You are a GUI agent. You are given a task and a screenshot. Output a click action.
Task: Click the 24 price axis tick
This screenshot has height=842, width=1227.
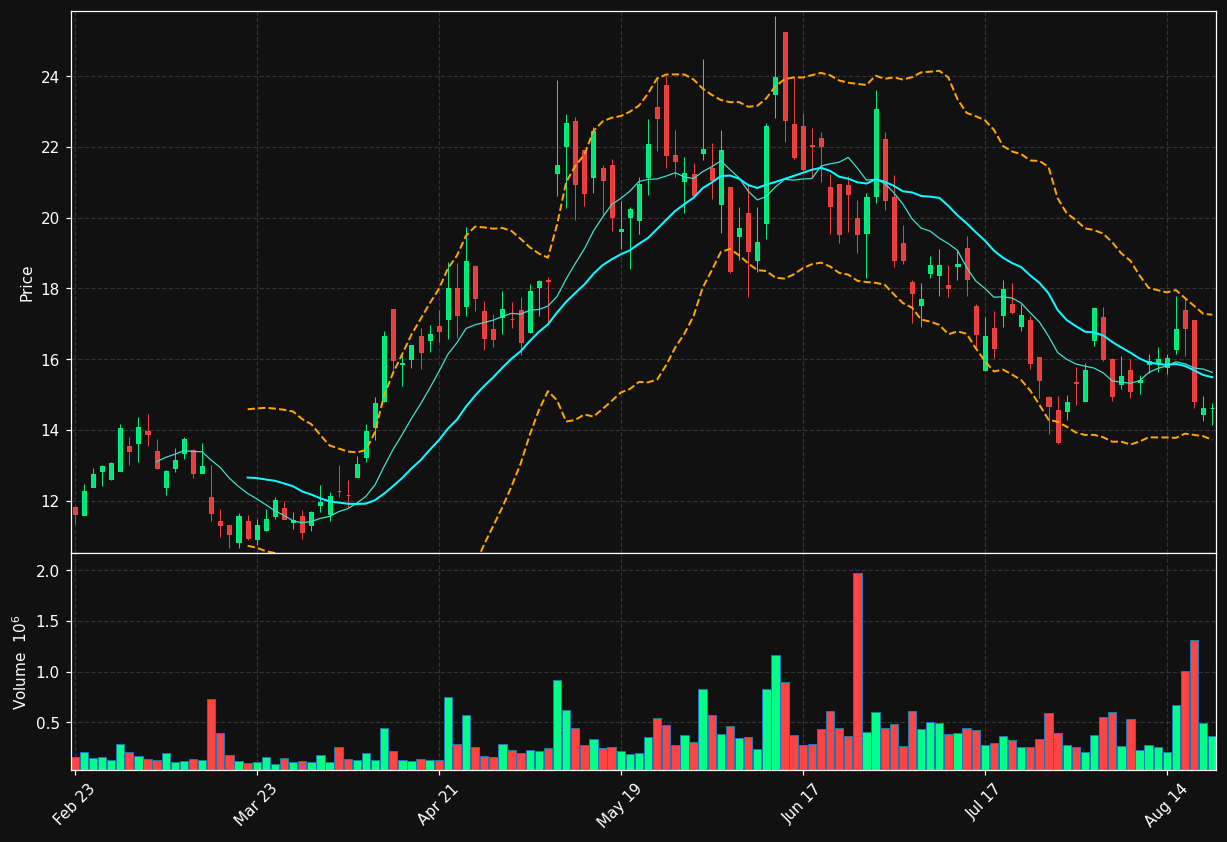pyautogui.click(x=51, y=77)
